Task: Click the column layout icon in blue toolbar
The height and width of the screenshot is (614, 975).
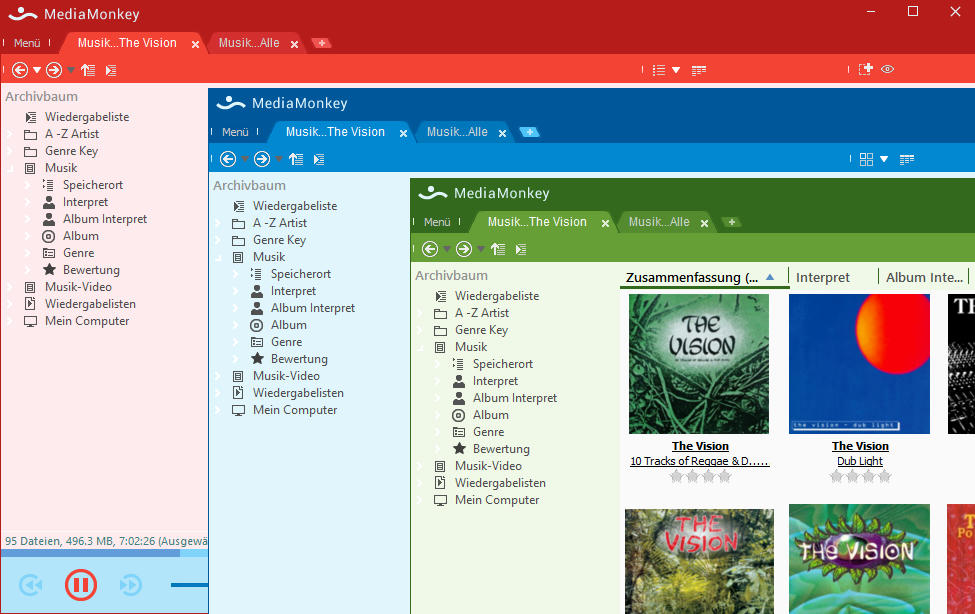Action: tap(907, 159)
